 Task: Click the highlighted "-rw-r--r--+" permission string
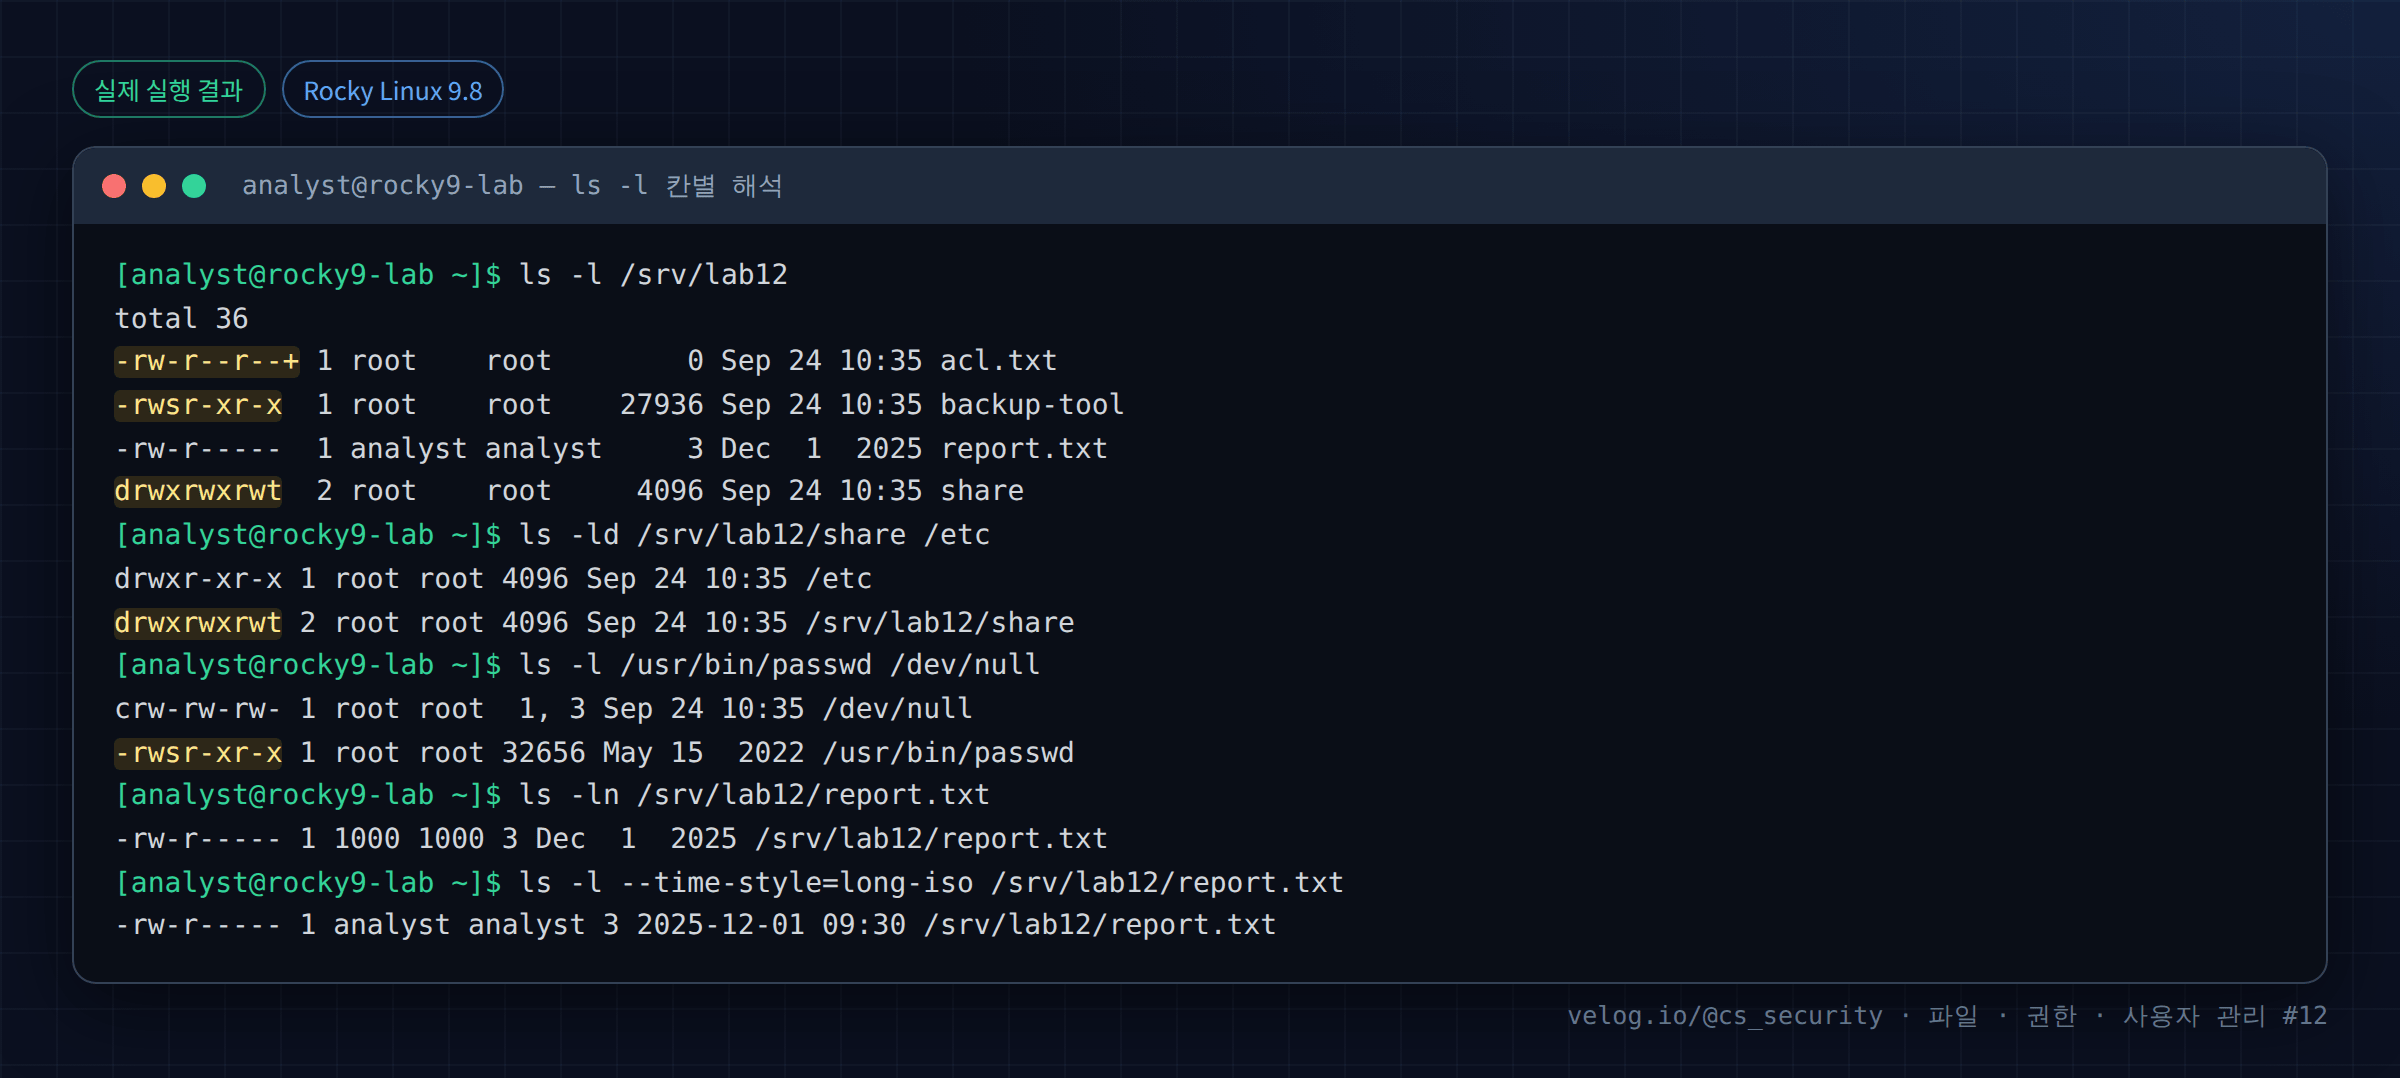pyautogui.click(x=207, y=361)
